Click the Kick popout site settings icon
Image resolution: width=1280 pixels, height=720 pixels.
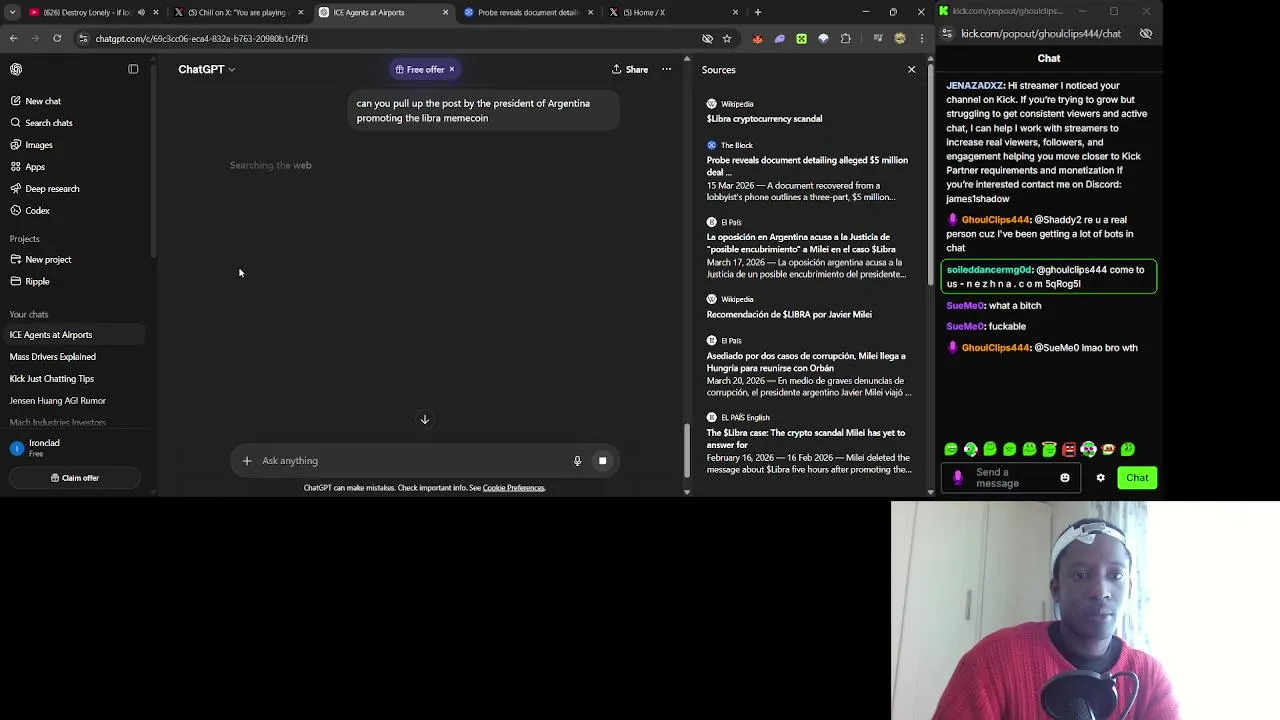(x=947, y=33)
